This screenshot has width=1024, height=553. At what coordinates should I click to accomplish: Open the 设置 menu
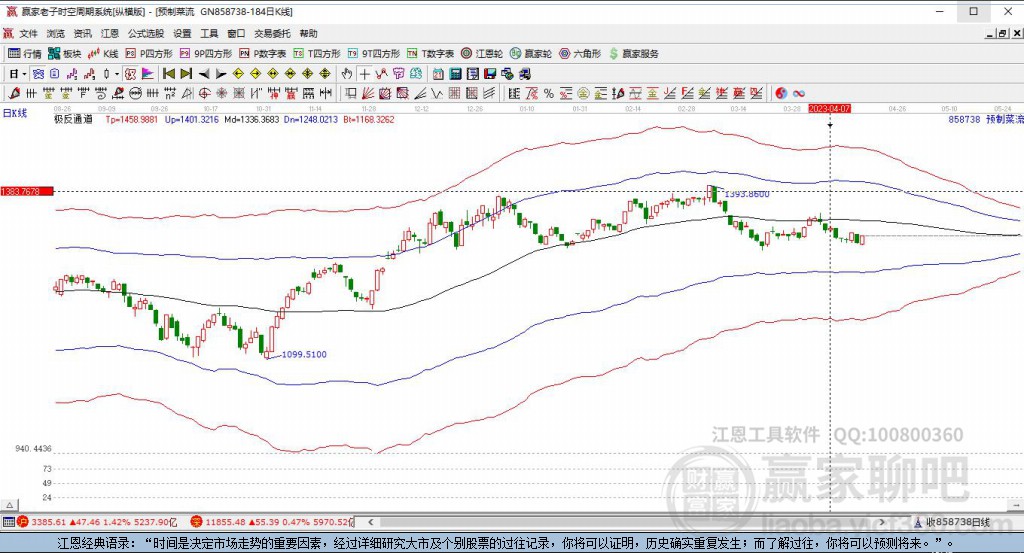pos(182,33)
